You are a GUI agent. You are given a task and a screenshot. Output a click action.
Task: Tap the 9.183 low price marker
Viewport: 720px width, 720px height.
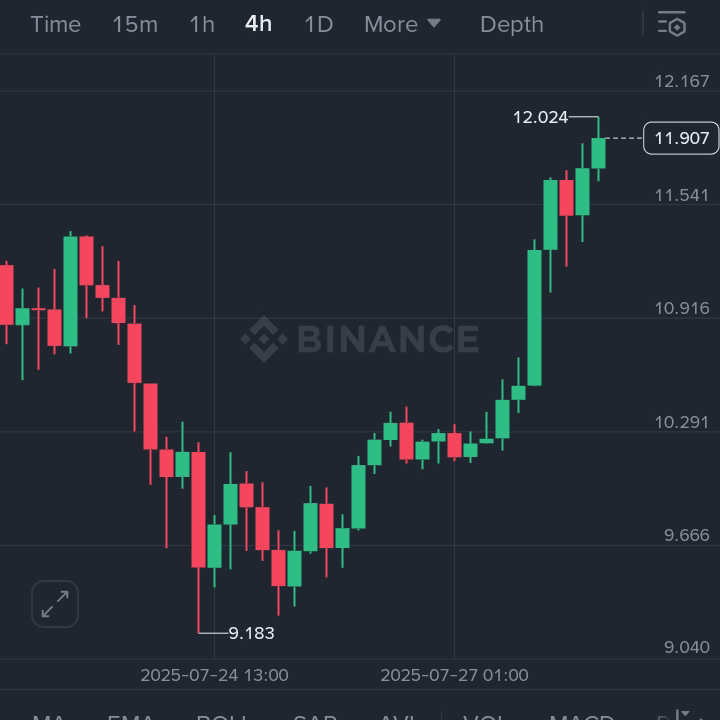click(x=251, y=633)
